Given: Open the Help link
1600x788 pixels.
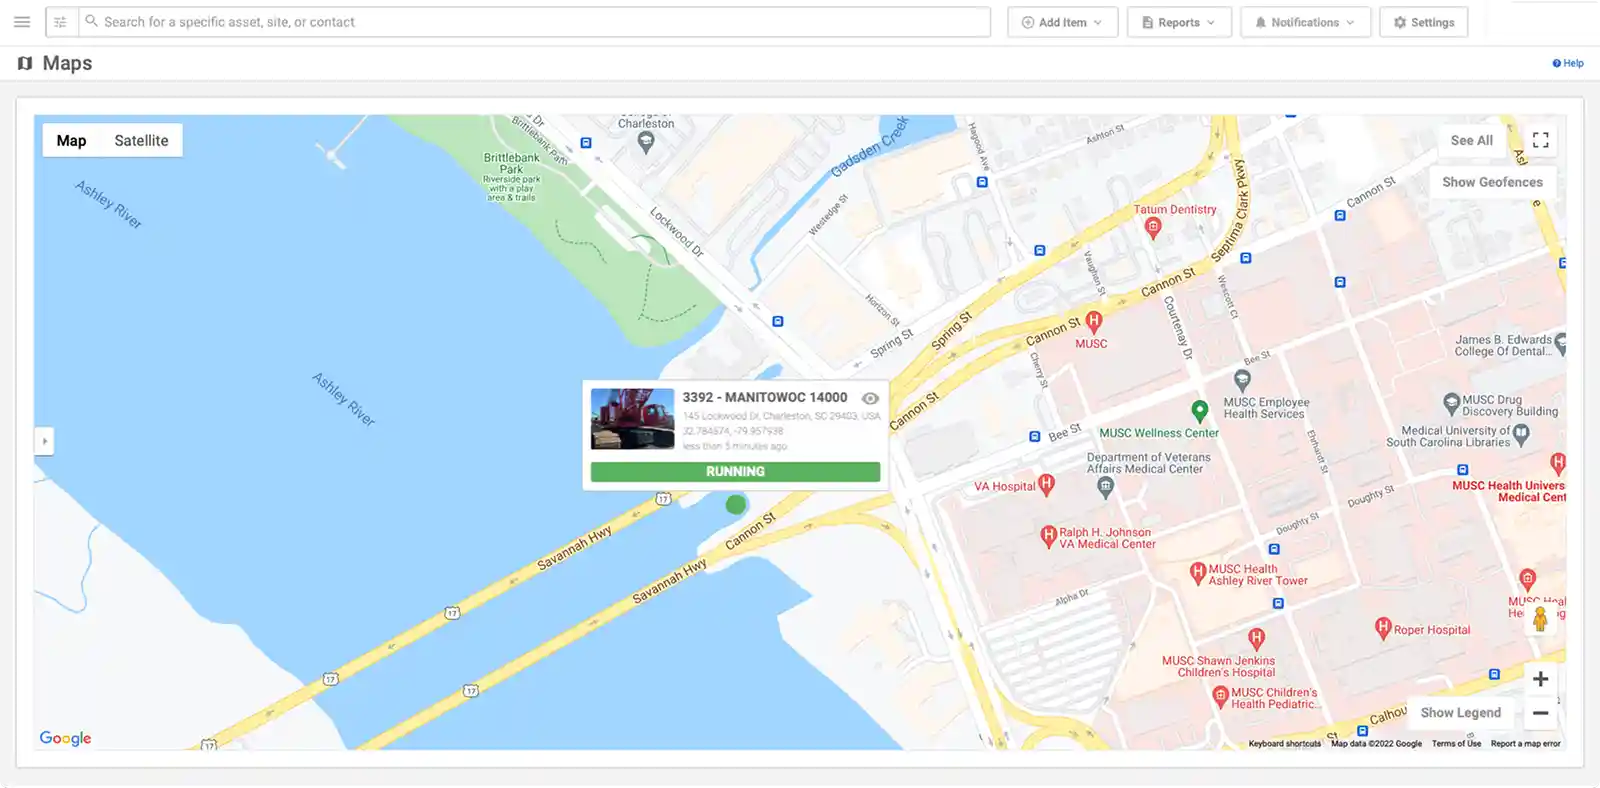Looking at the screenshot, I should coord(1568,63).
